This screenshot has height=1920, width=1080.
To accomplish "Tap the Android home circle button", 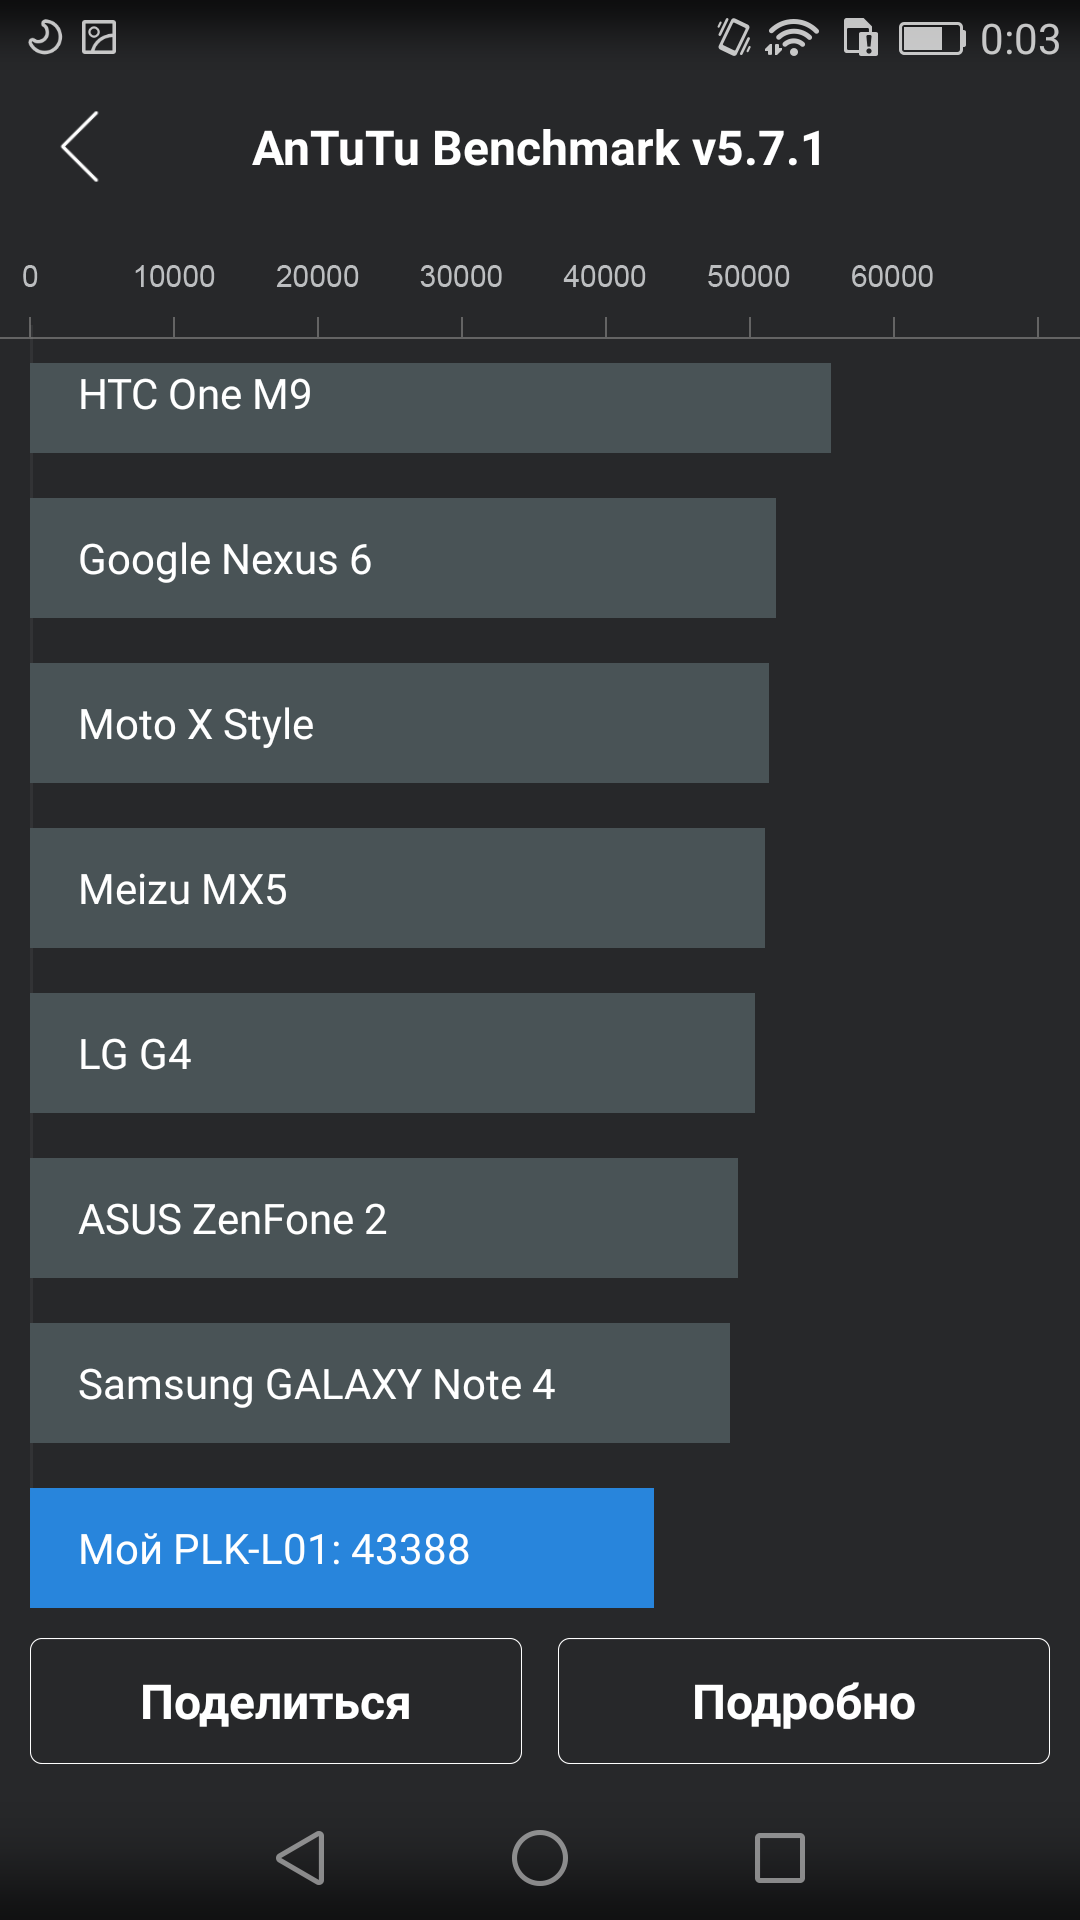I will (540, 1858).
